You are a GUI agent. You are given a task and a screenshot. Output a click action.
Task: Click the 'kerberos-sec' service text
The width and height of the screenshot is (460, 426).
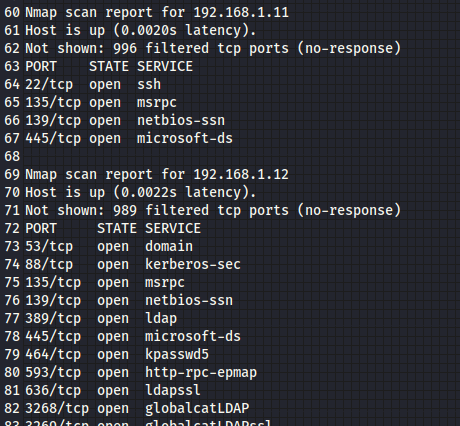tap(193, 265)
